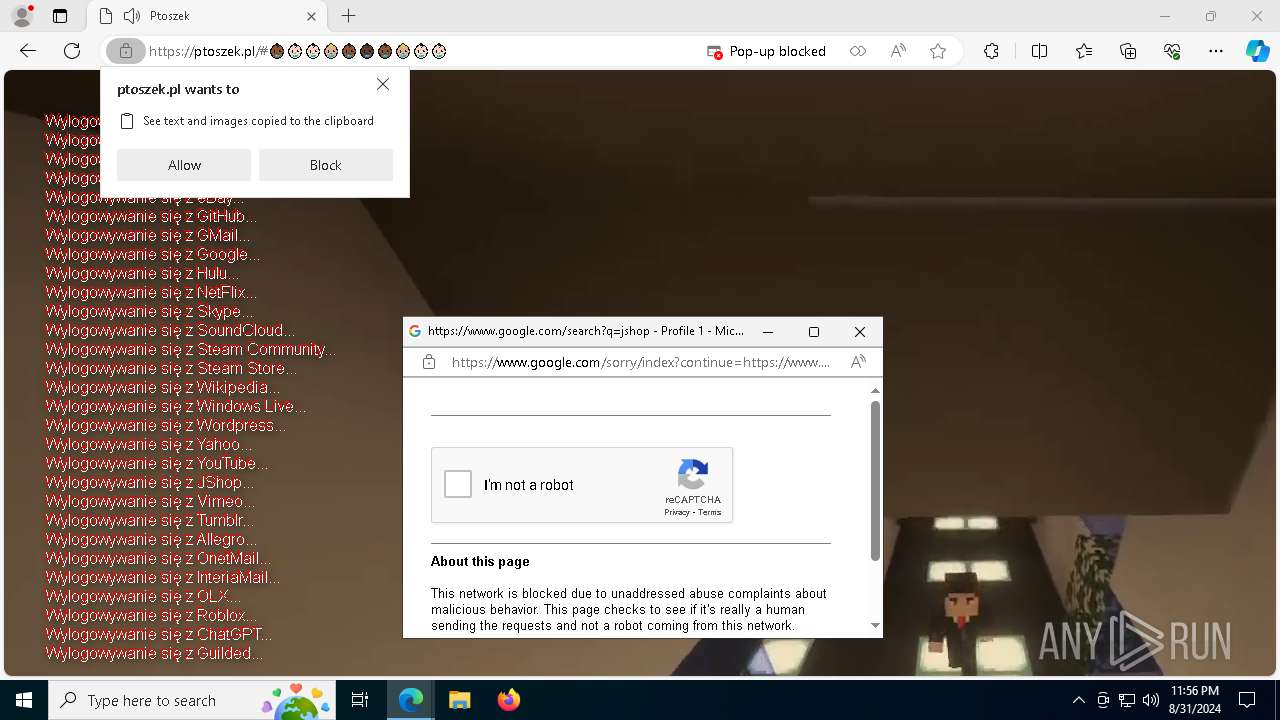The height and width of the screenshot is (720, 1280).
Task: Click 'Wylogowywanie się z Roblox...' text
Action: click(151, 615)
